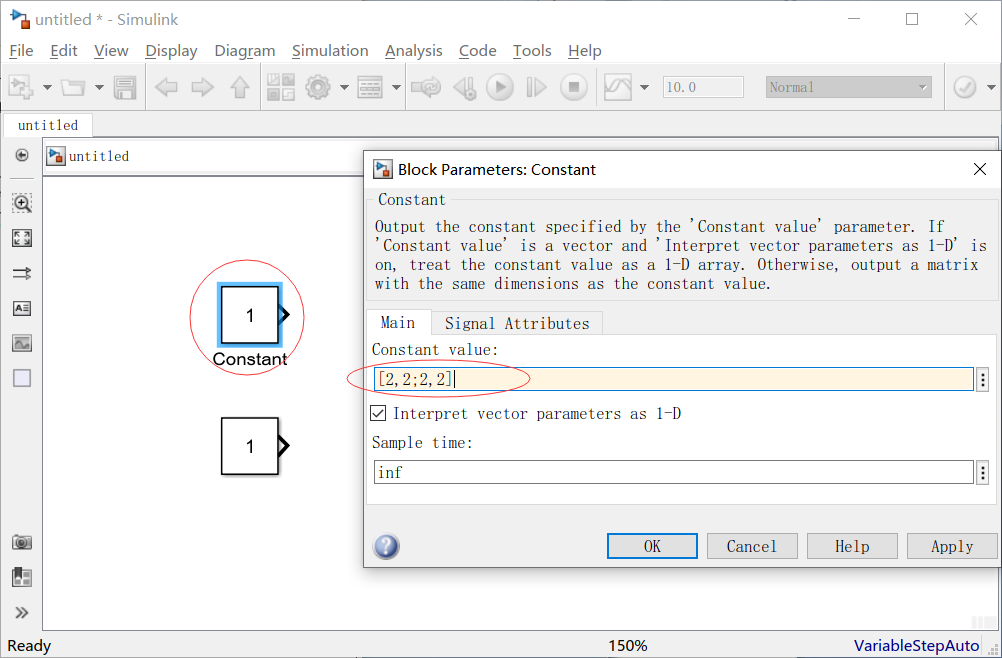1002x658 pixels.
Task: Select the Zoom In tool in sidebar
Action: [x=22, y=203]
